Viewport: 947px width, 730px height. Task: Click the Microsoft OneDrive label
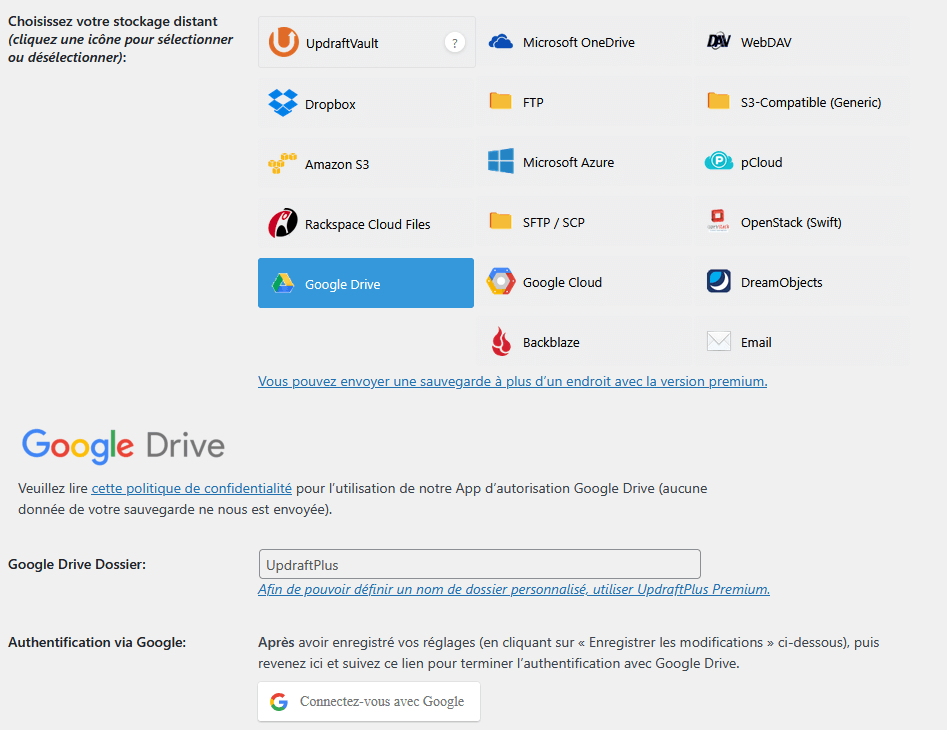579,42
